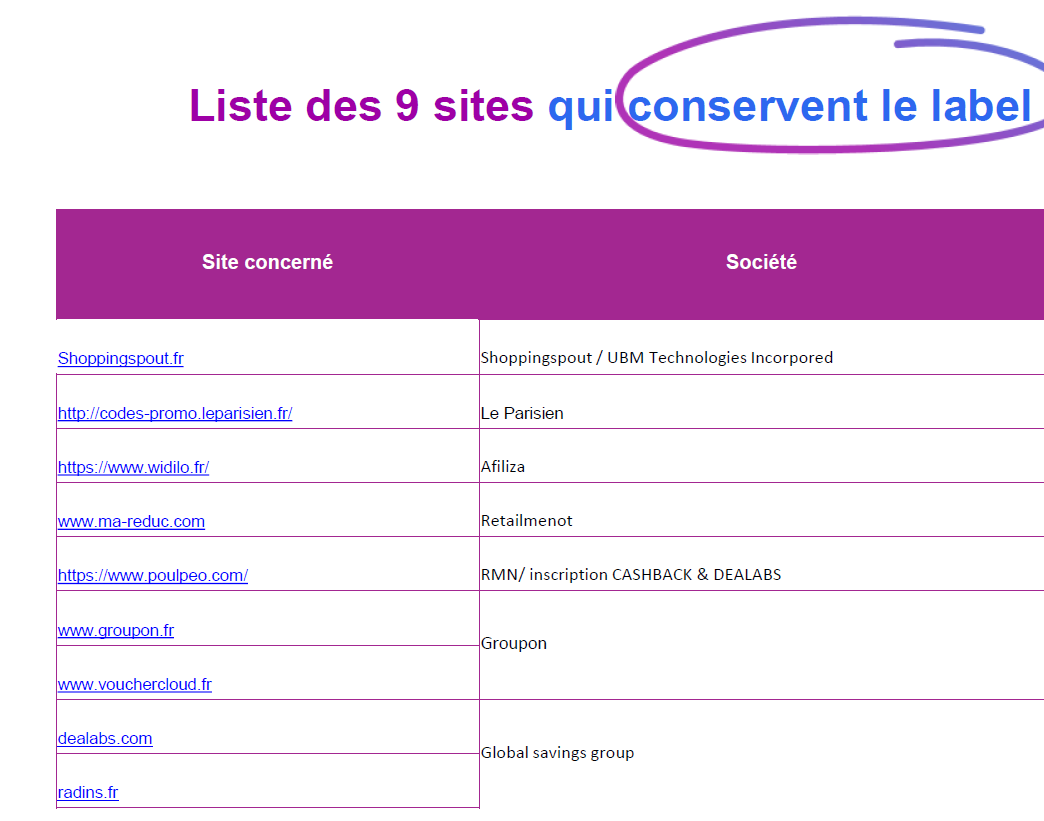Viewport: 1044px width, 821px height.
Task: Select the 'Société' column header
Action: point(761,263)
